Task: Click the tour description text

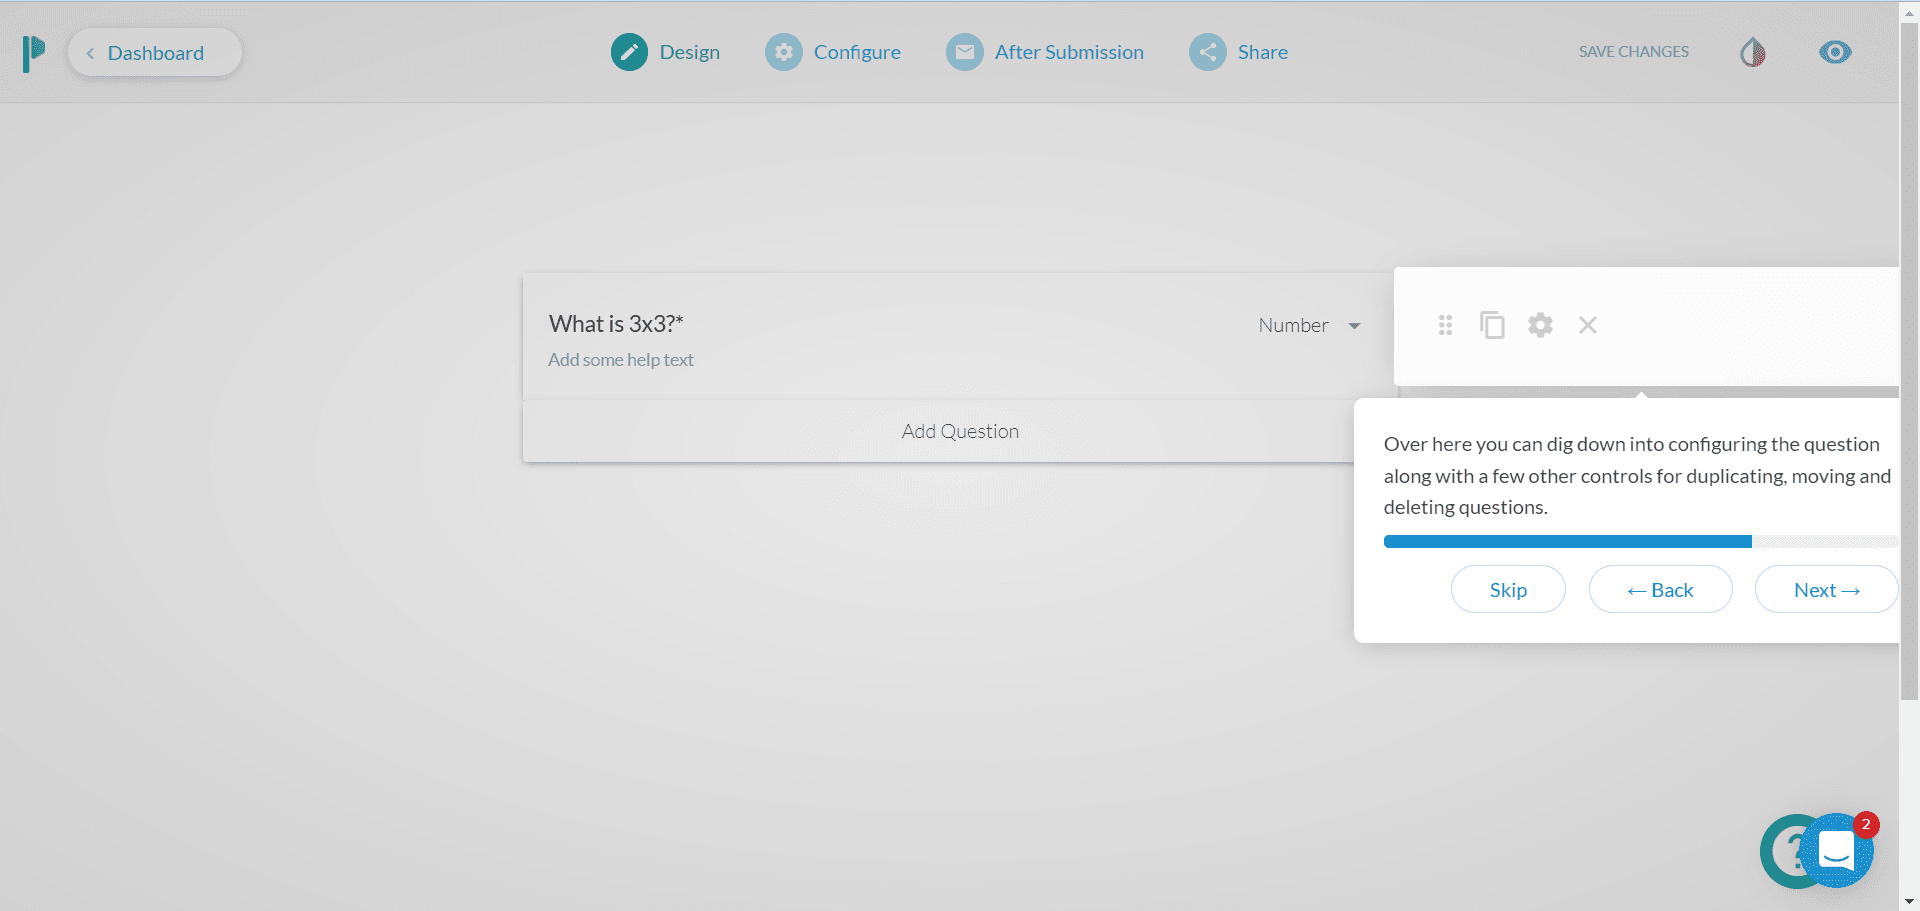Action: pyautogui.click(x=1637, y=476)
